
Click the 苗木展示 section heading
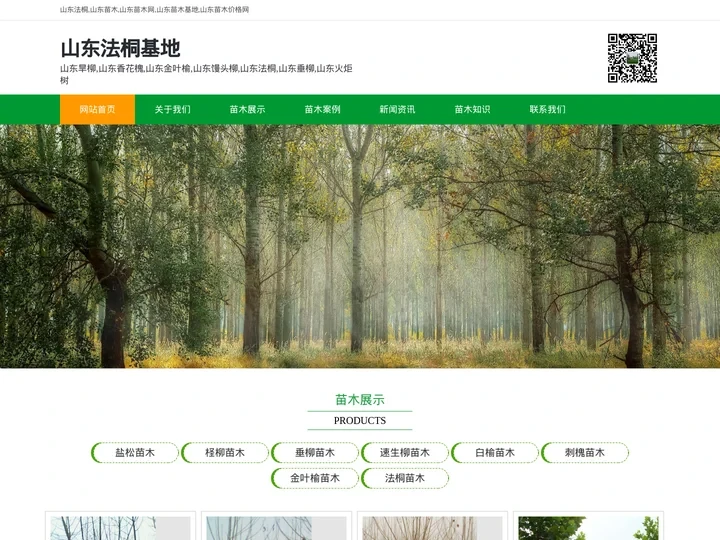point(360,400)
